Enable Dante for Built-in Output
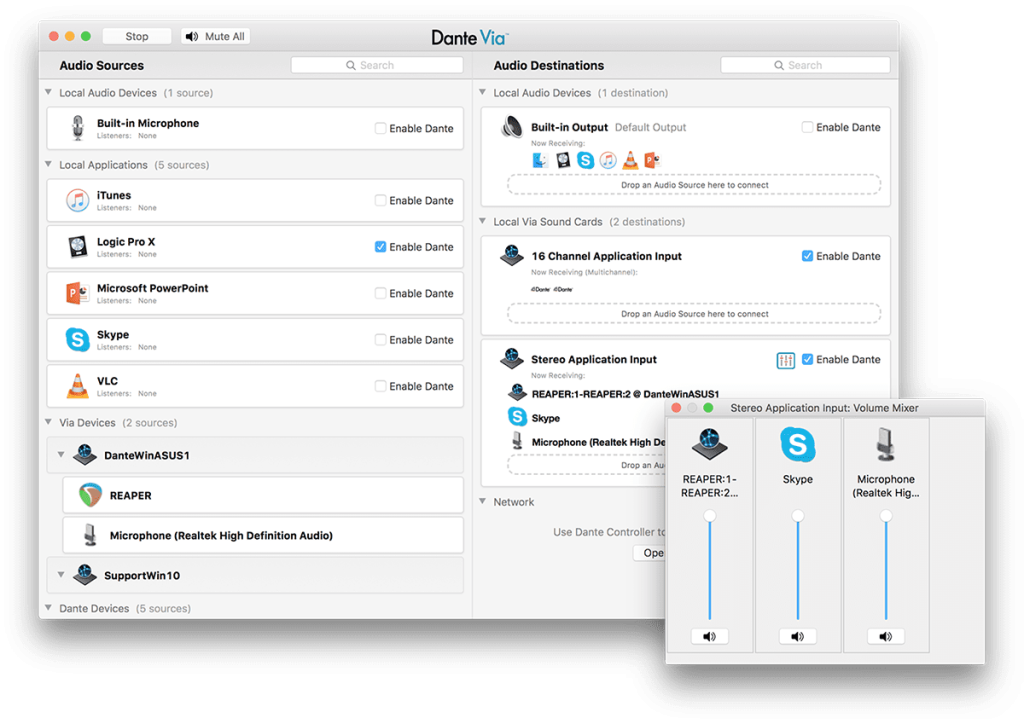1024x724 pixels. point(807,127)
